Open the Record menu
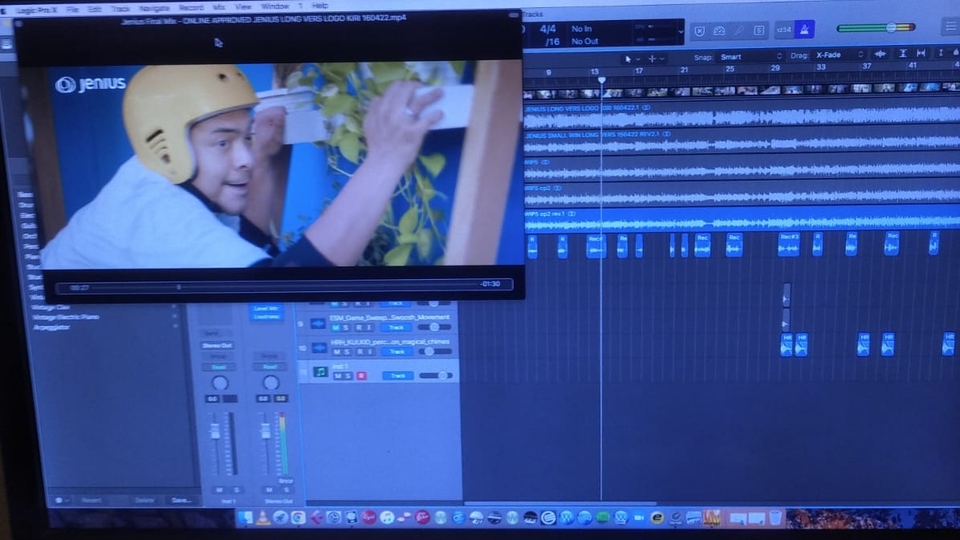This screenshot has width=960, height=540. click(x=191, y=8)
